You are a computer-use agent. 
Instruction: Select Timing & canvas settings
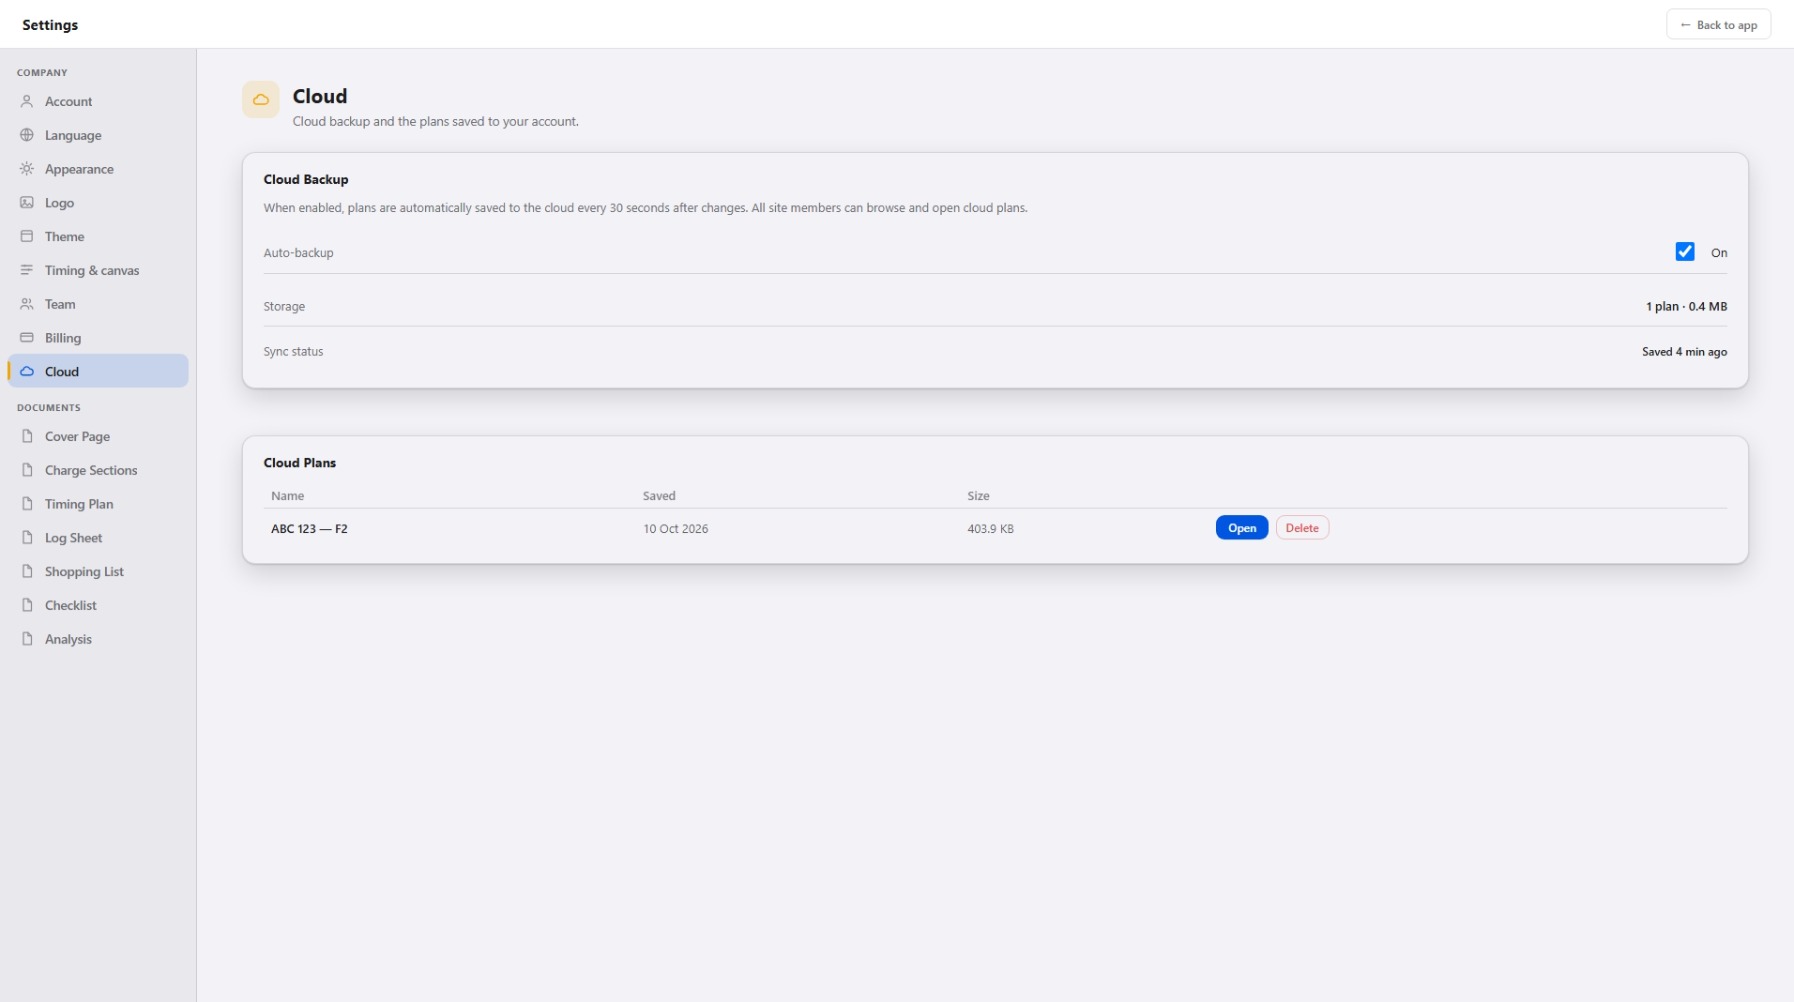(98, 270)
